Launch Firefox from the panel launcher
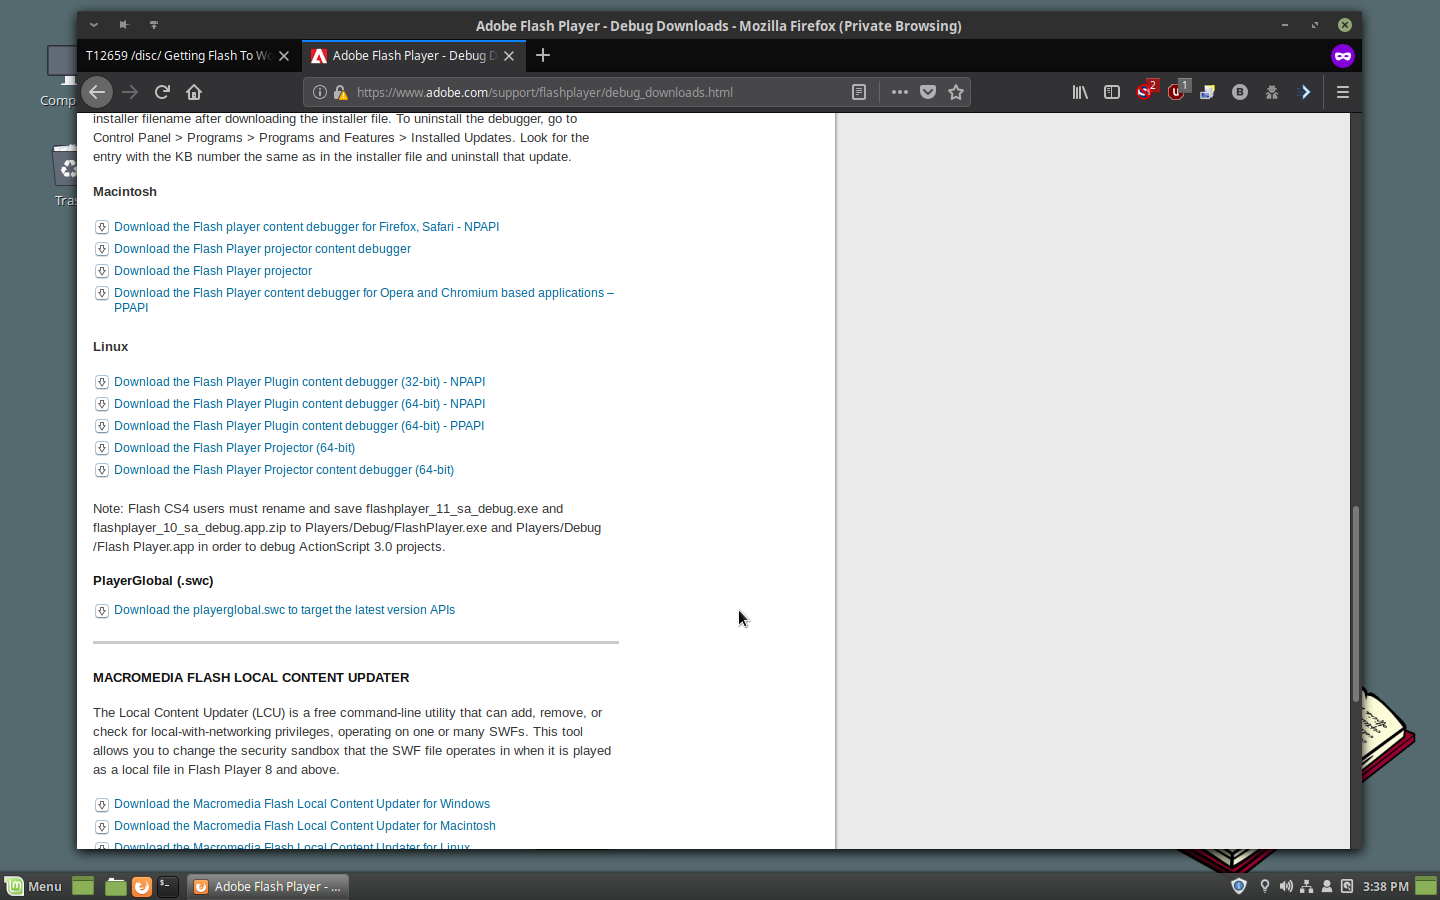Image resolution: width=1440 pixels, height=900 pixels. point(142,886)
